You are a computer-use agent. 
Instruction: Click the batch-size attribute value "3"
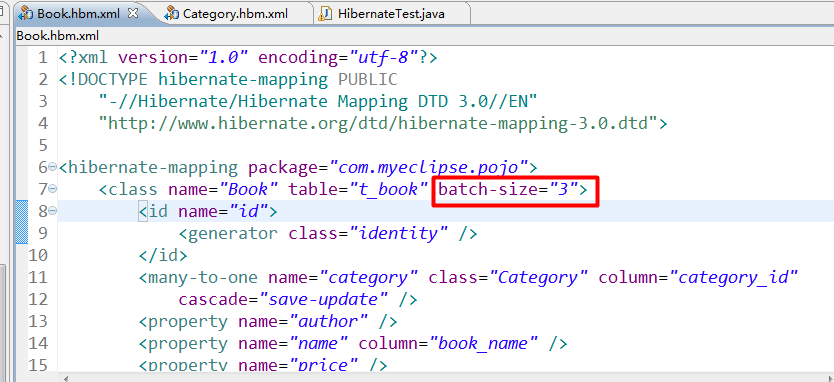[563, 189]
